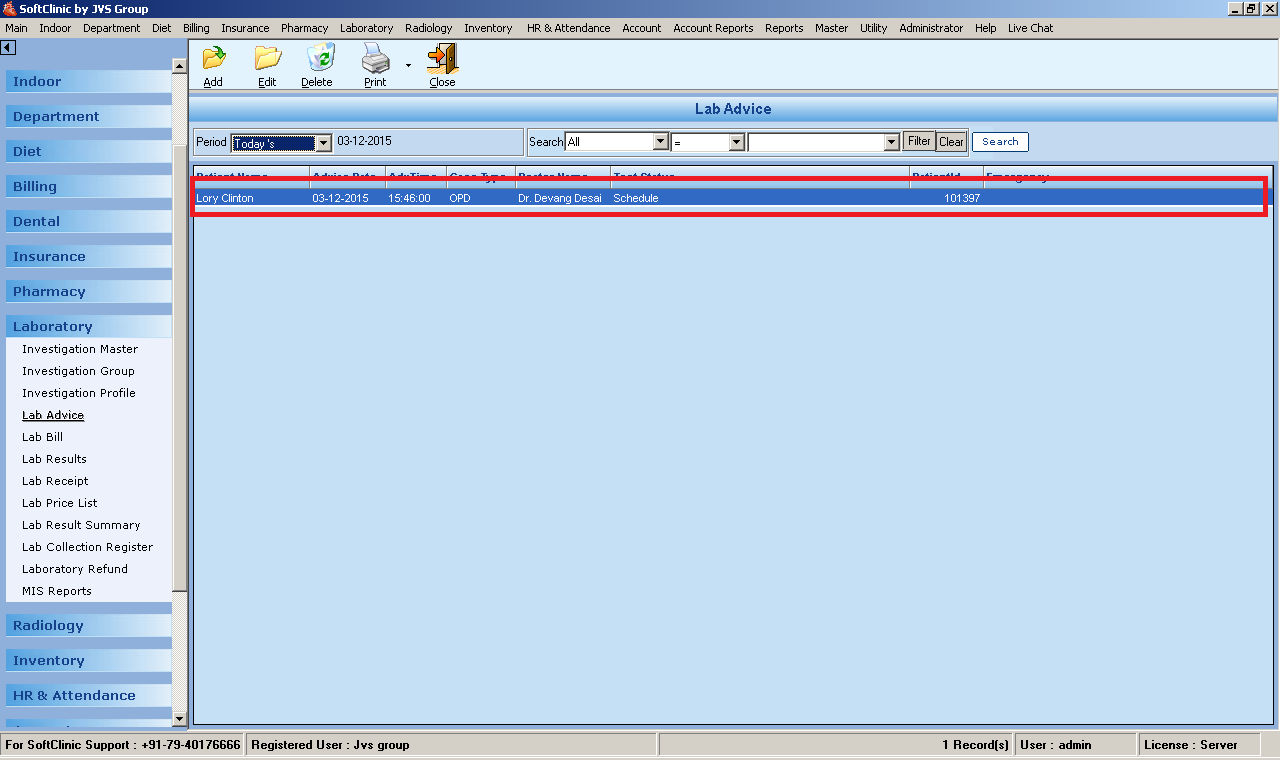Open the Print options dropdown arrow
1280x760 pixels.
(x=408, y=66)
